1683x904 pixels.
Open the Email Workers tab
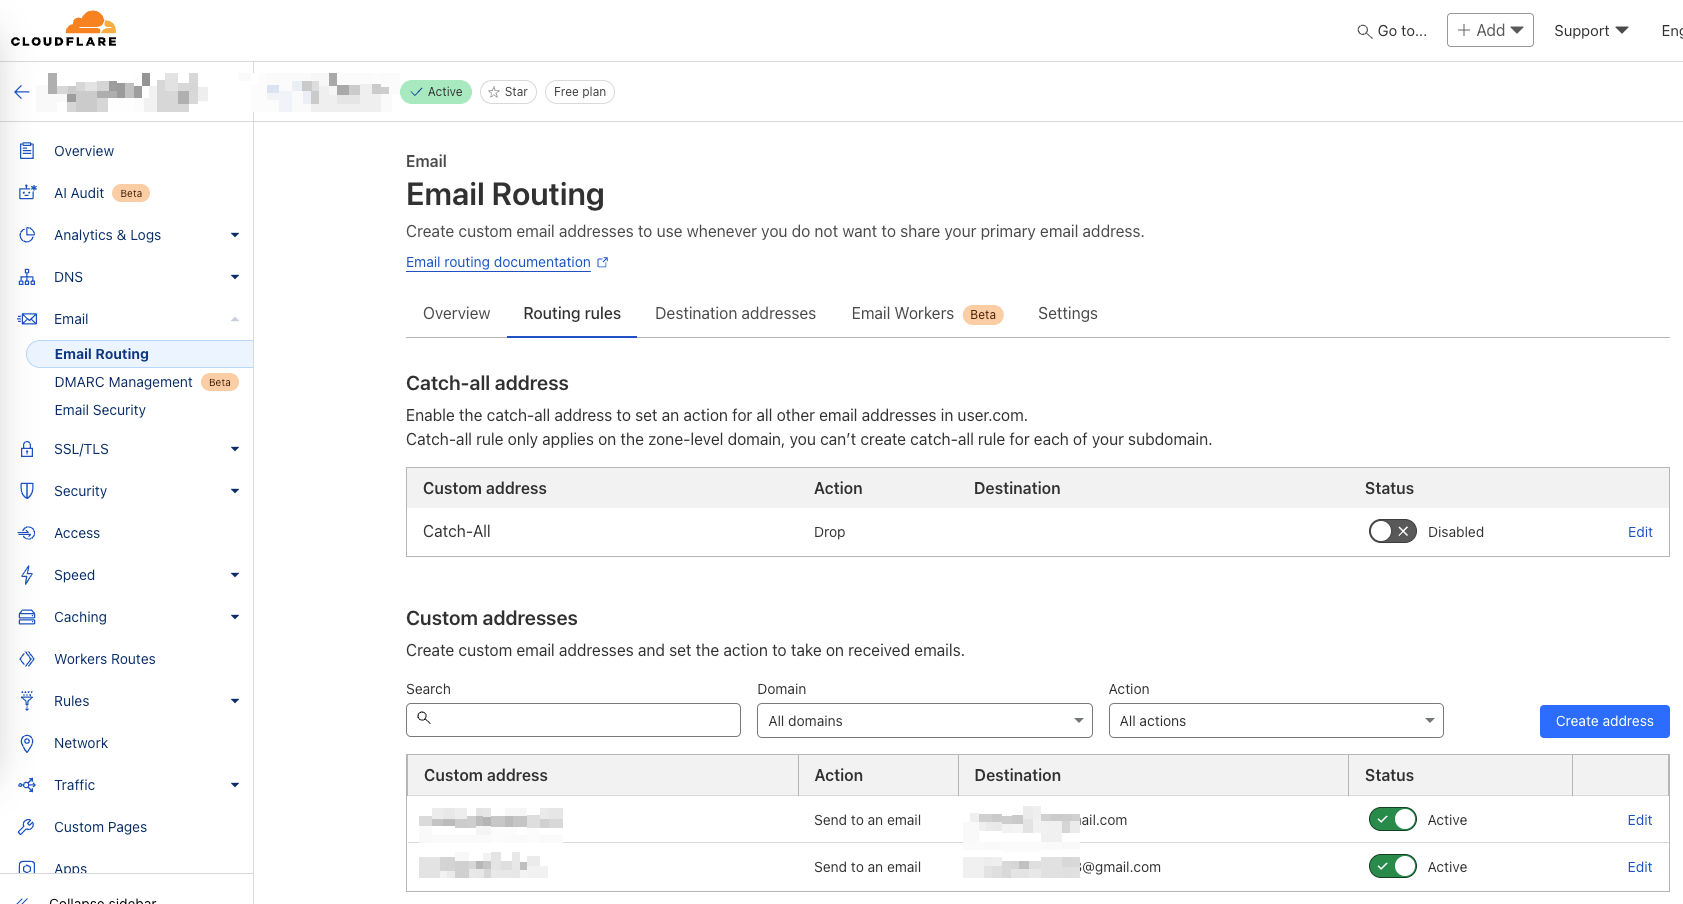[926, 314]
